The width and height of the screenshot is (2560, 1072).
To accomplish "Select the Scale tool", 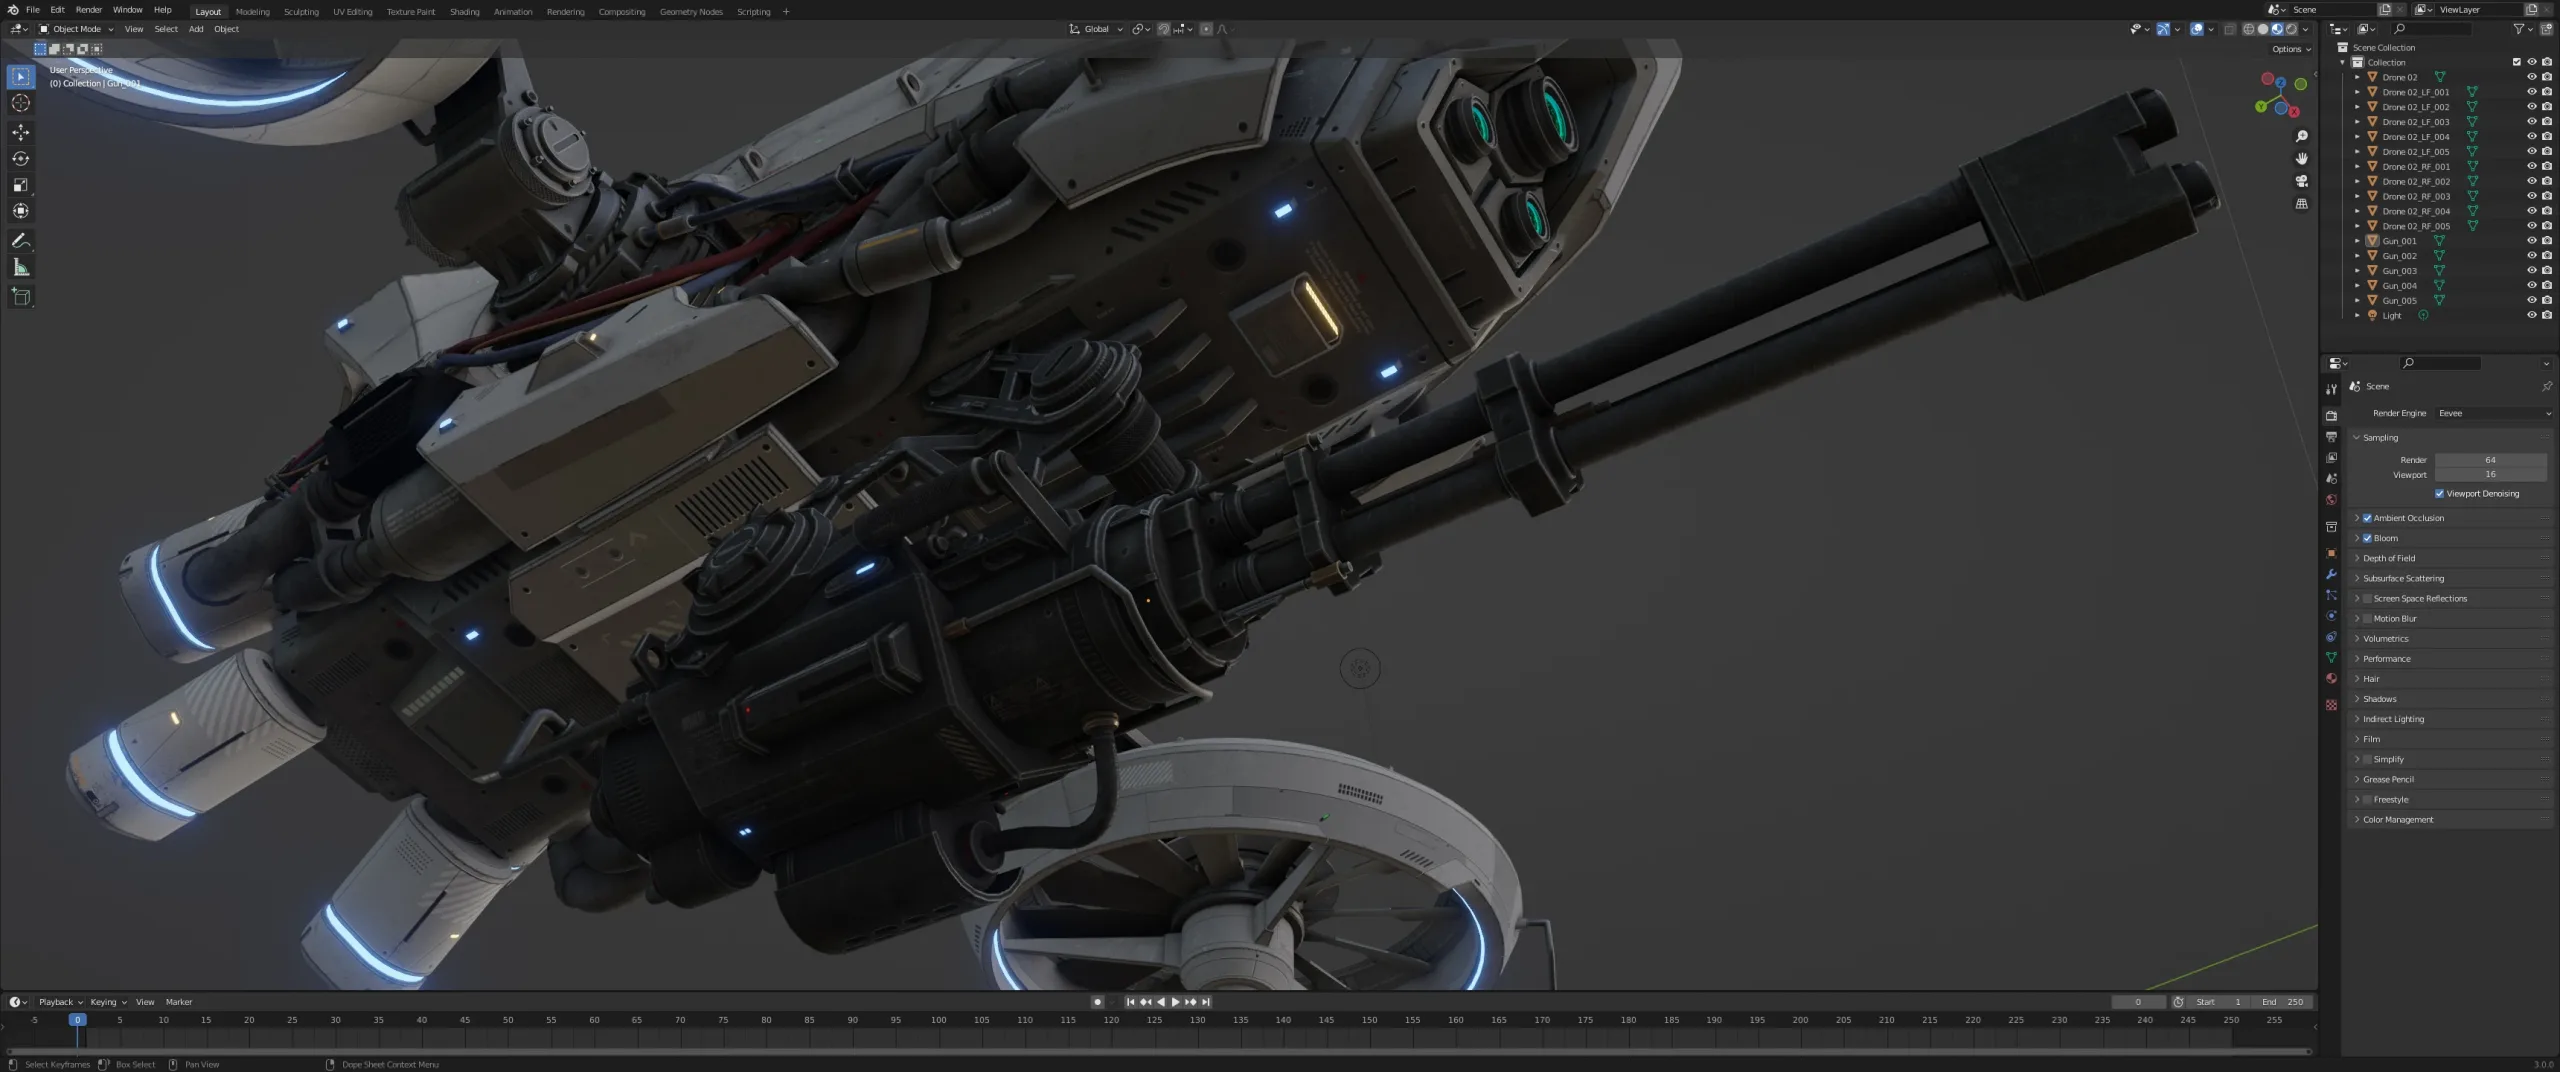I will (x=20, y=184).
